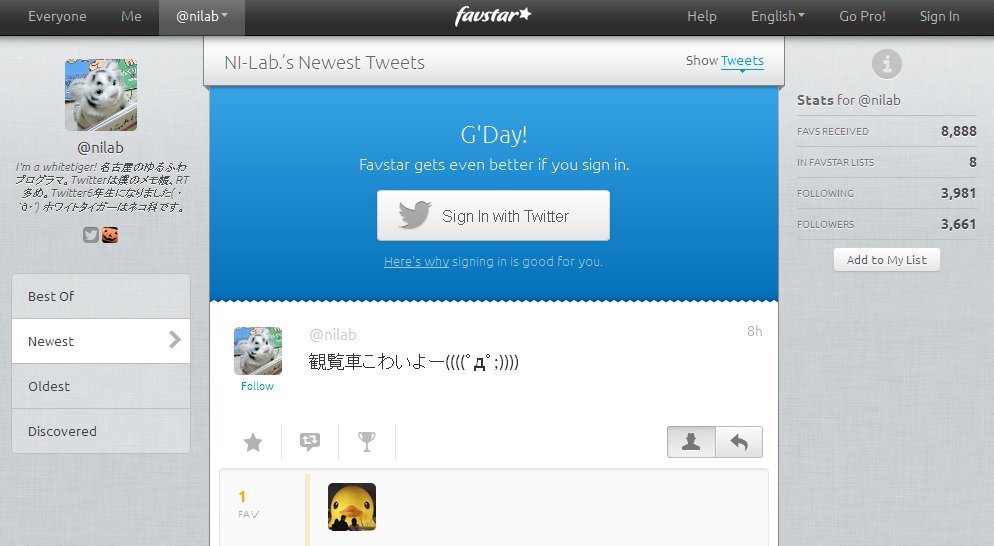994x546 pixels.
Task: Click the Sign In with Twitter button
Action: pos(493,216)
